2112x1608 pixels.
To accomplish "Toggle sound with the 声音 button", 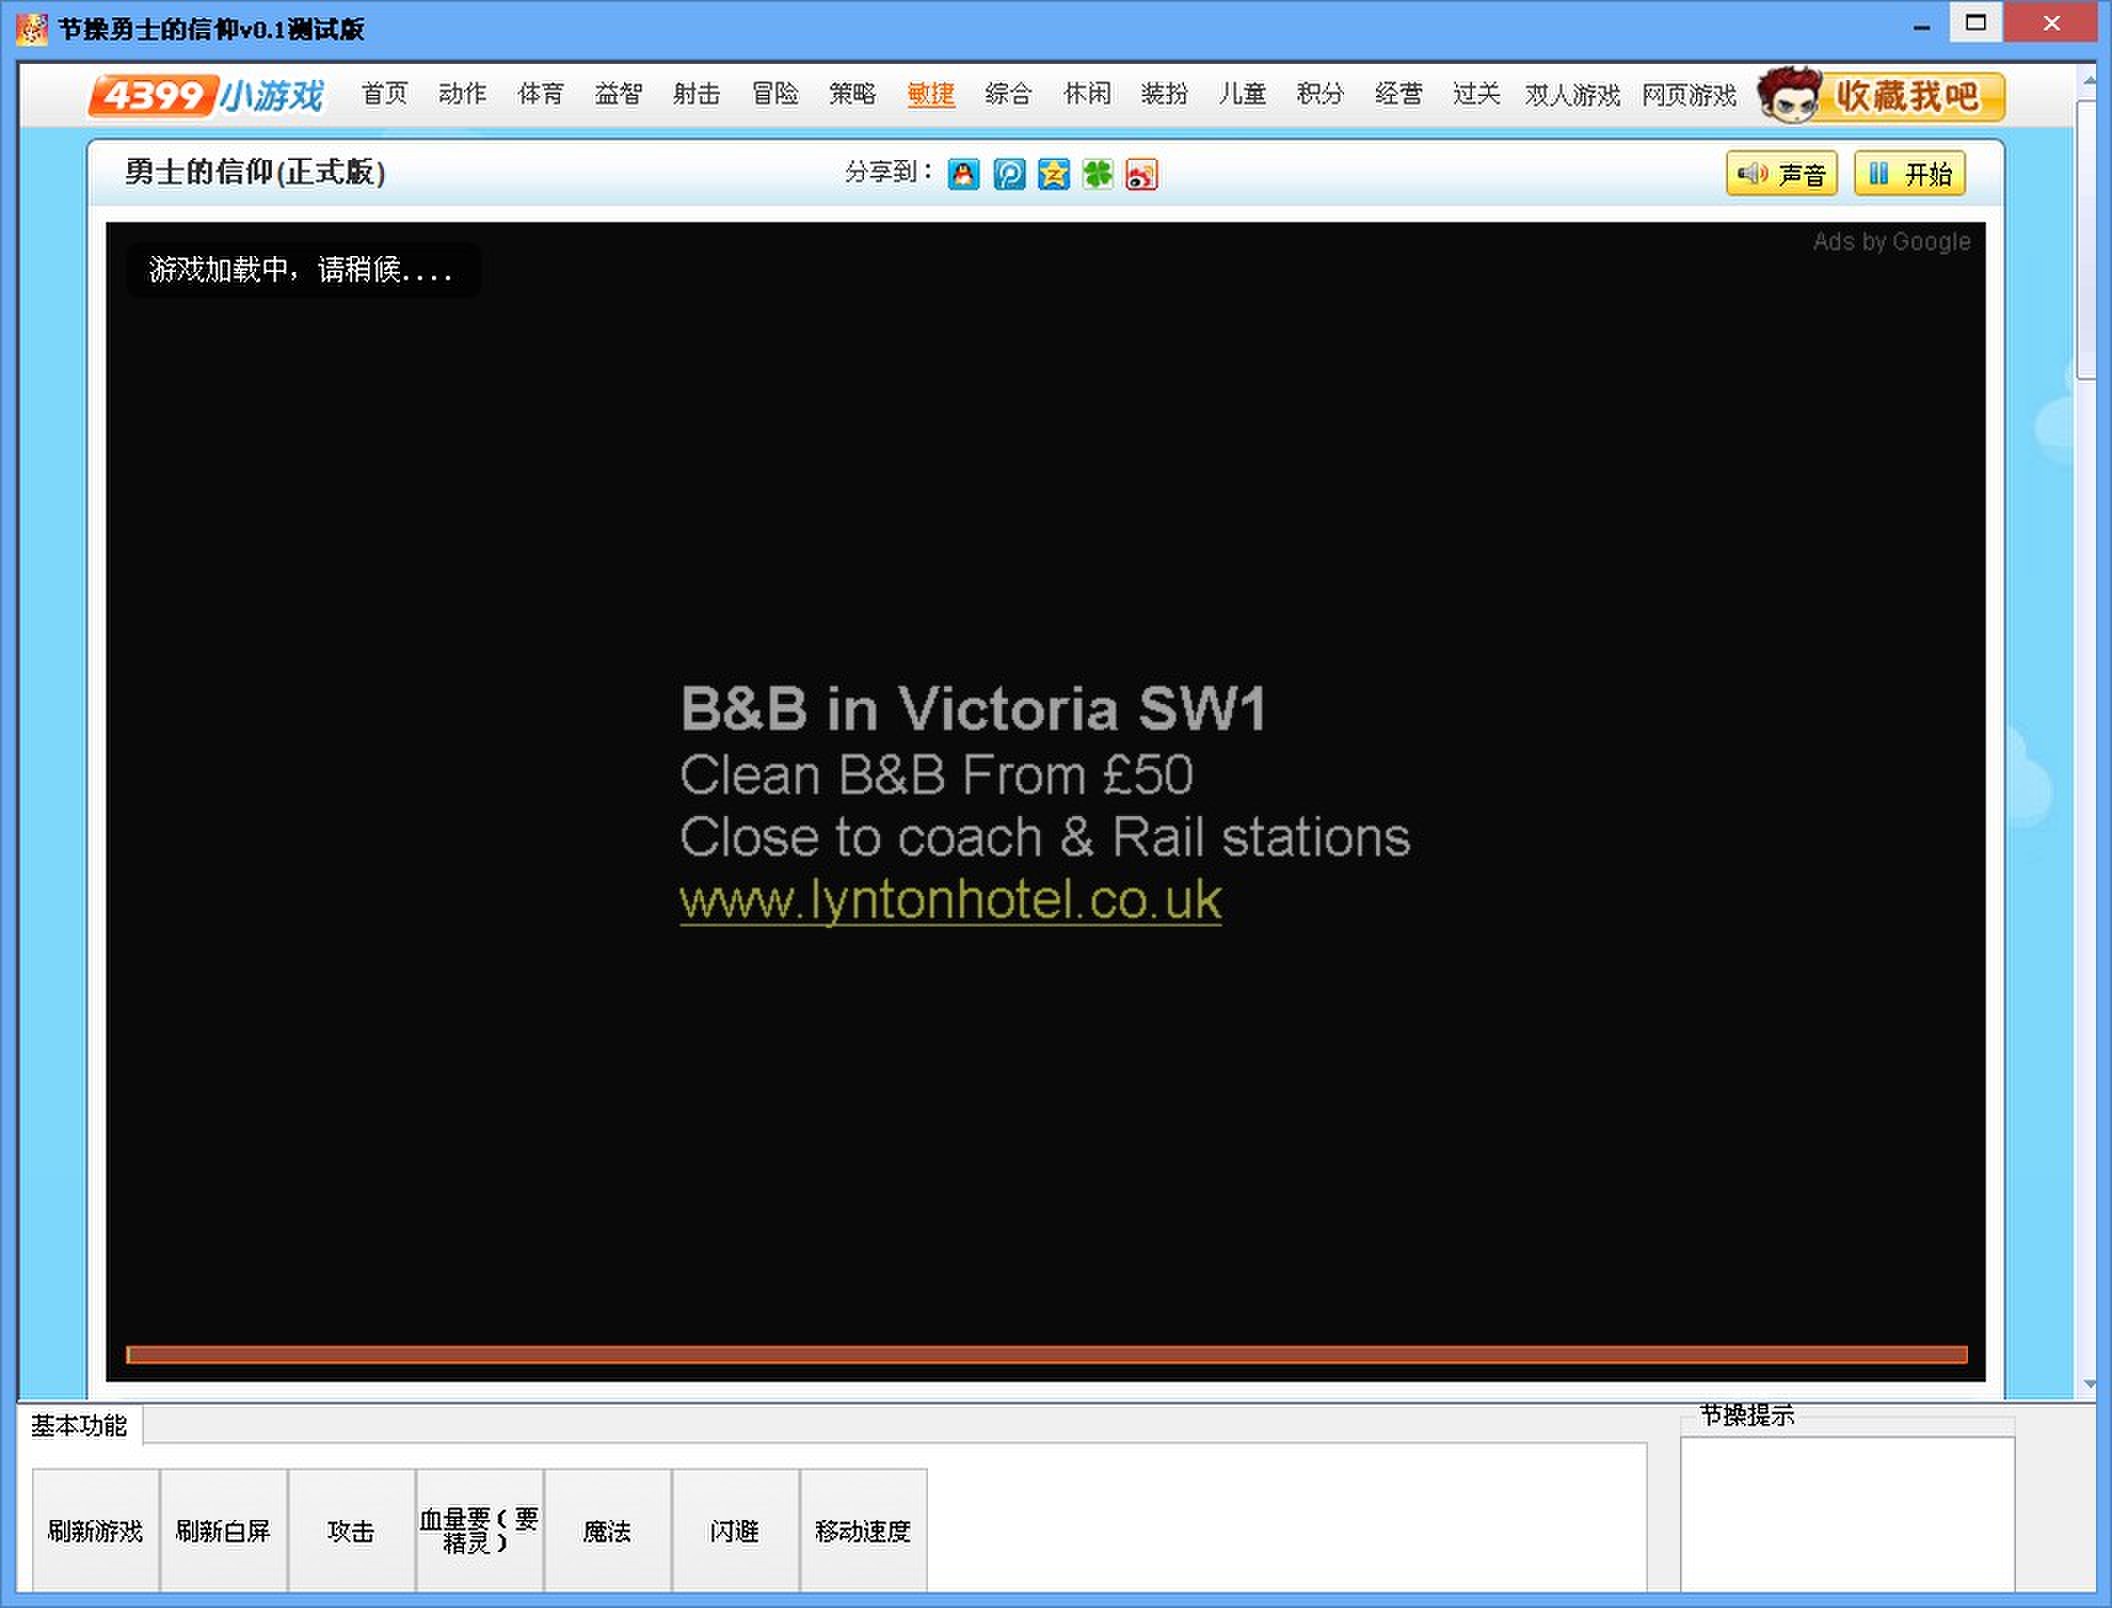I will (x=1781, y=174).
